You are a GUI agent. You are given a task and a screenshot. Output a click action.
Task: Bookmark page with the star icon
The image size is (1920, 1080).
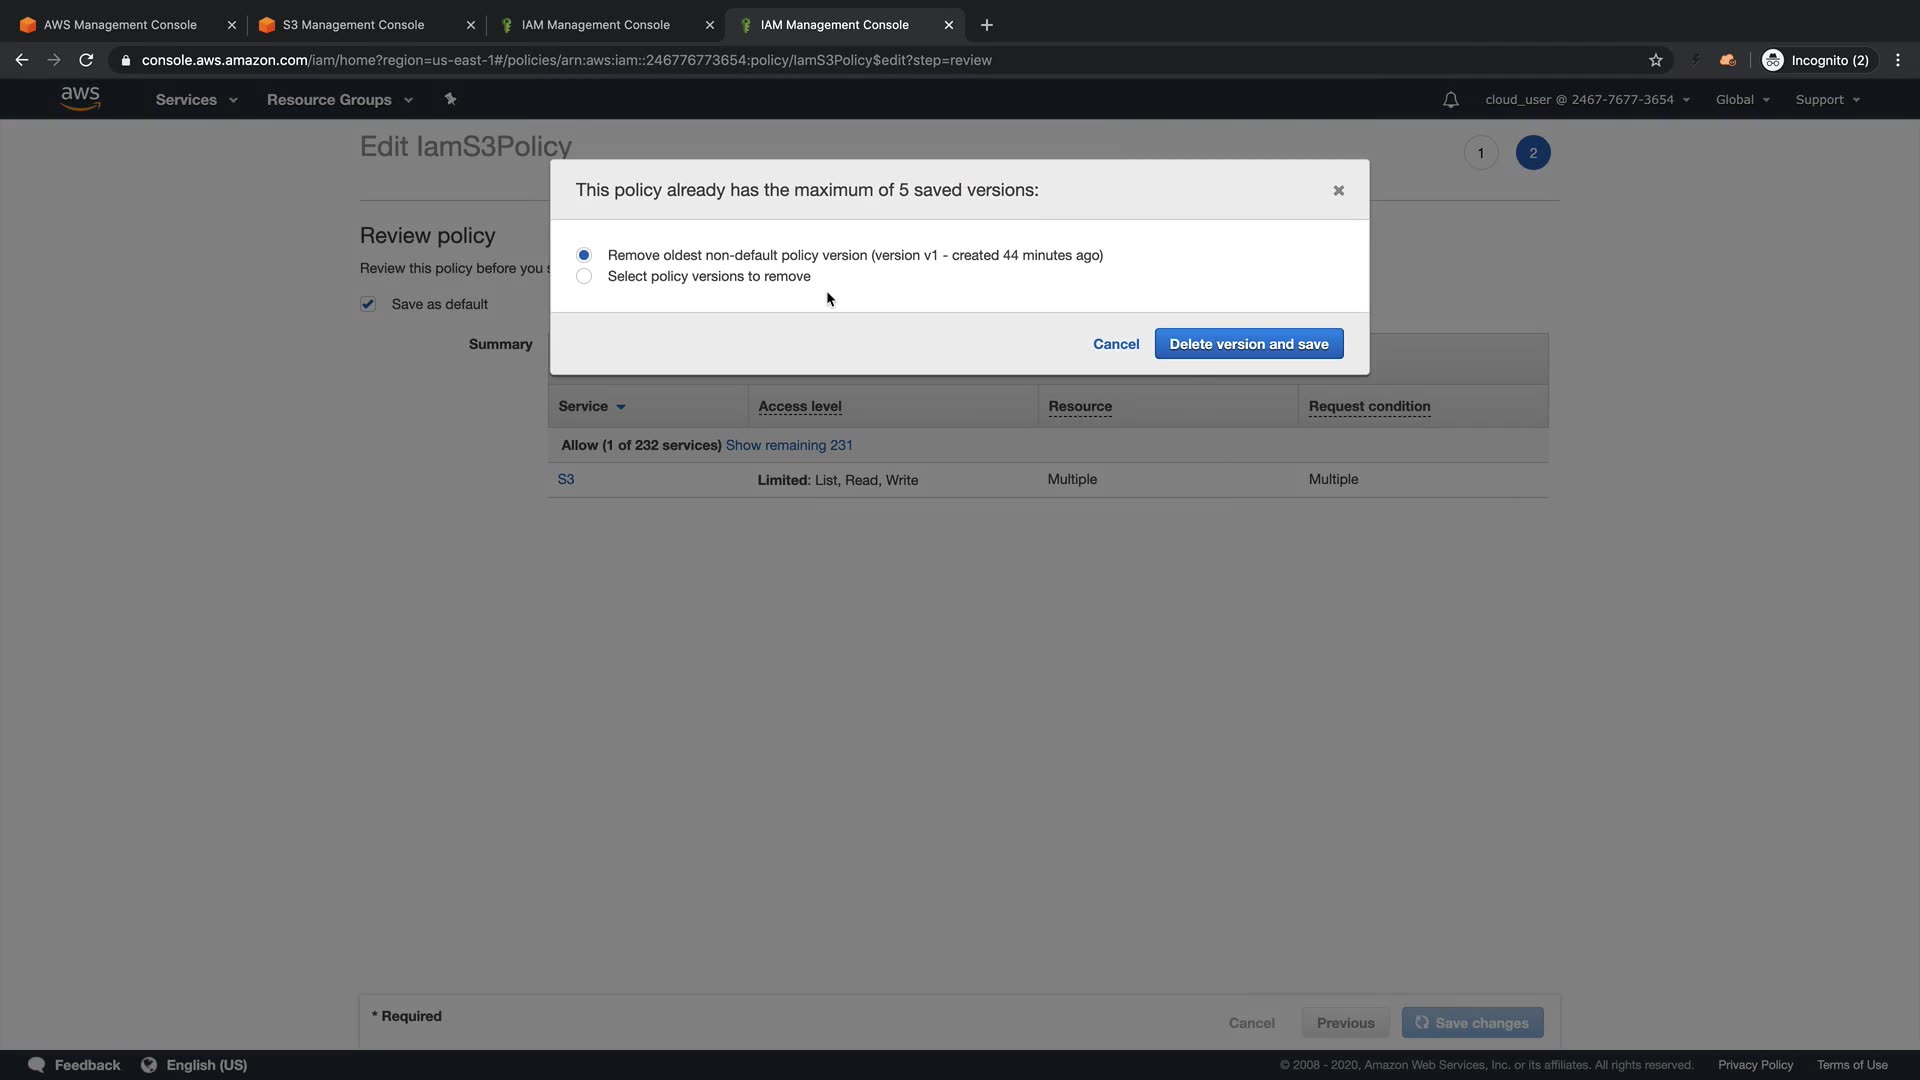pyautogui.click(x=1655, y=60)
